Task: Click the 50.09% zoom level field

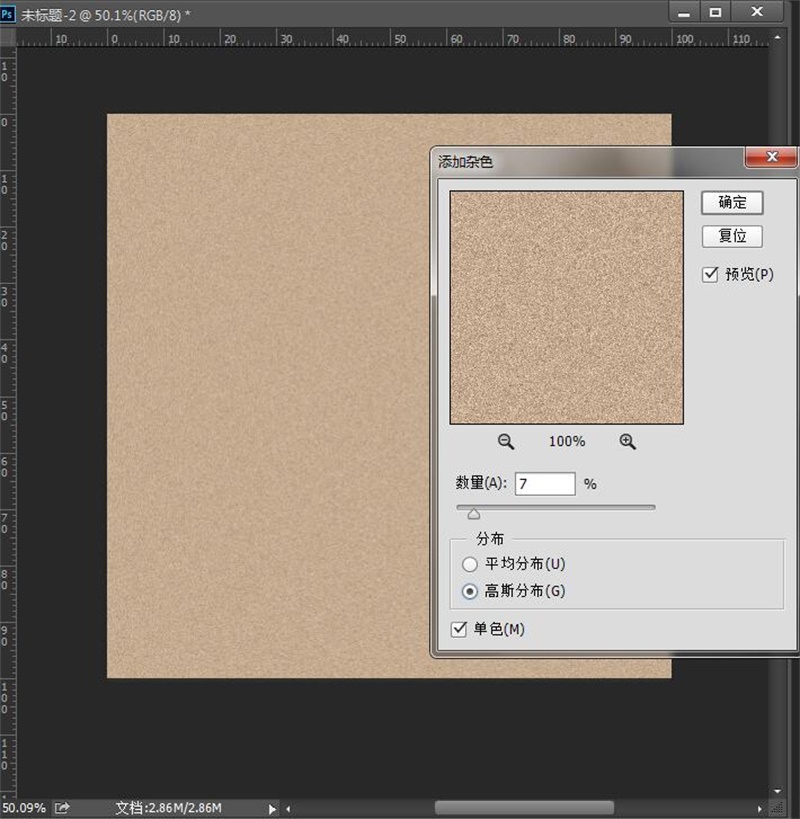Action: 24,809
